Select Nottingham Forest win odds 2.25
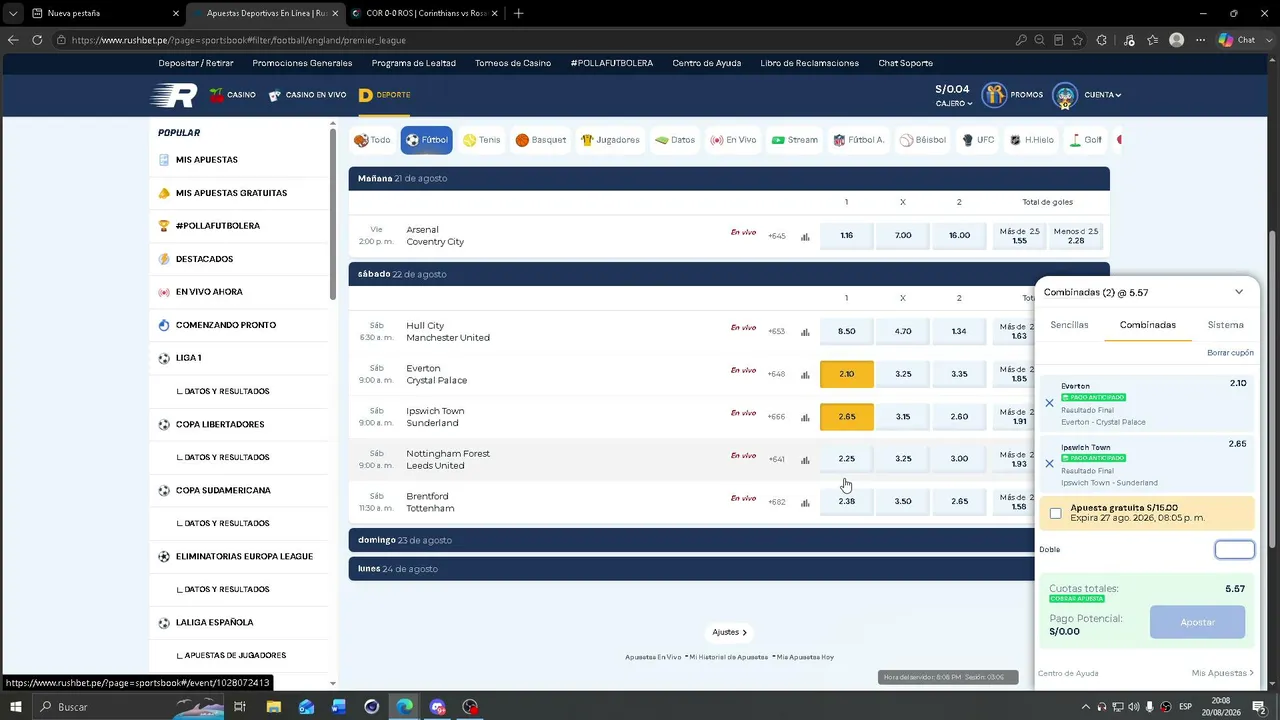Image resolution: width=1280 pixels, height=720 pixels. click(x=847, y=459)
